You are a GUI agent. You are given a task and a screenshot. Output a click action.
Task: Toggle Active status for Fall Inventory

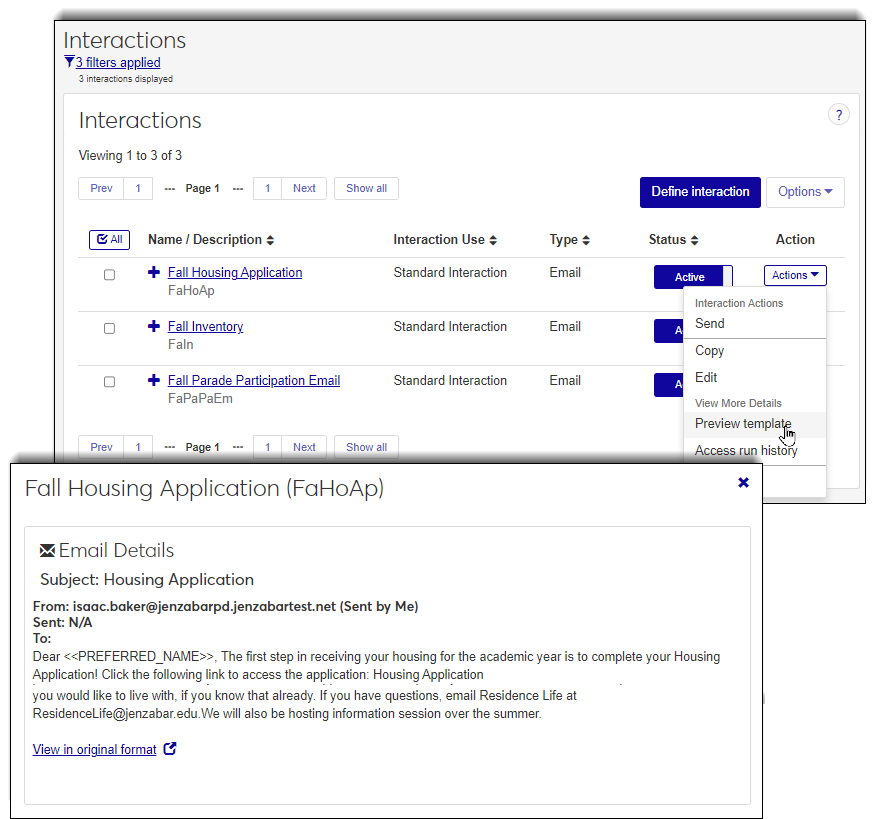pos(669,331)
